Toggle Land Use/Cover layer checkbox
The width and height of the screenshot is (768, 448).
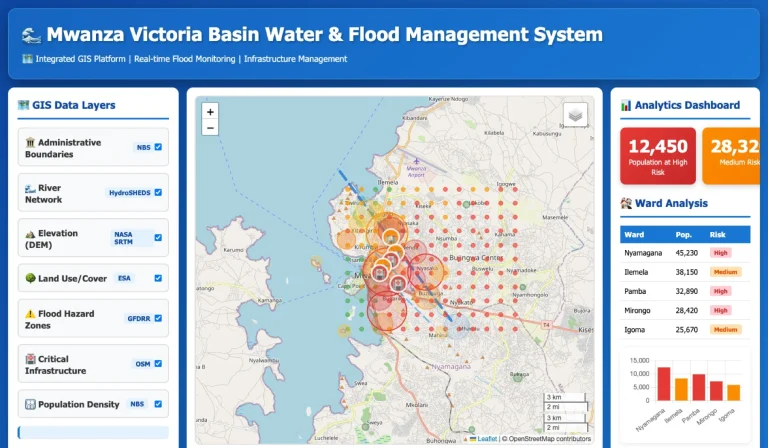click(x=158, y=278)
